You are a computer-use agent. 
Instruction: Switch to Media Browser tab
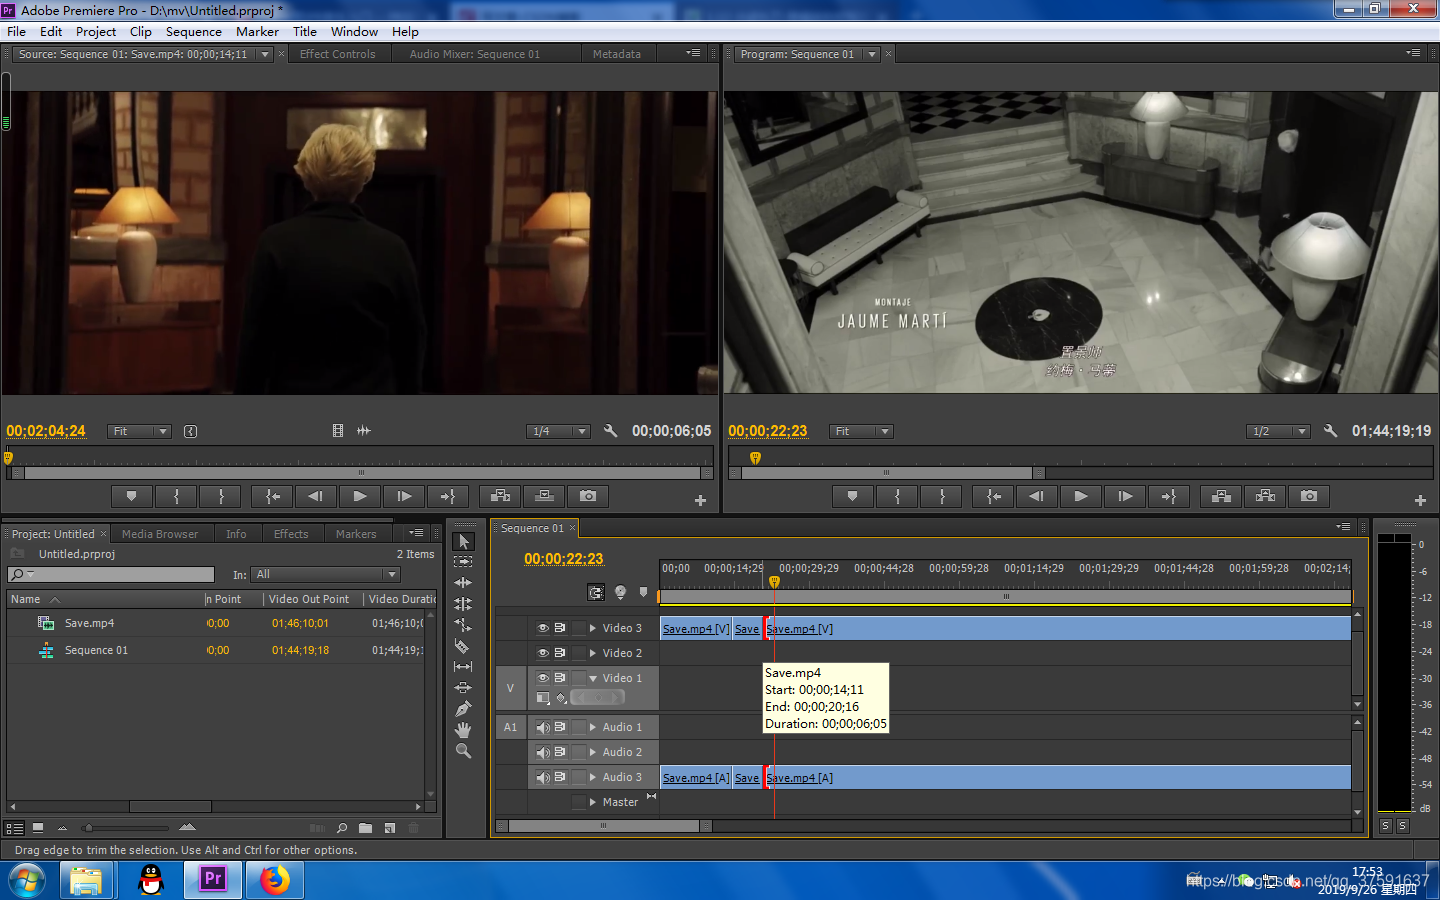pos(160,534)
